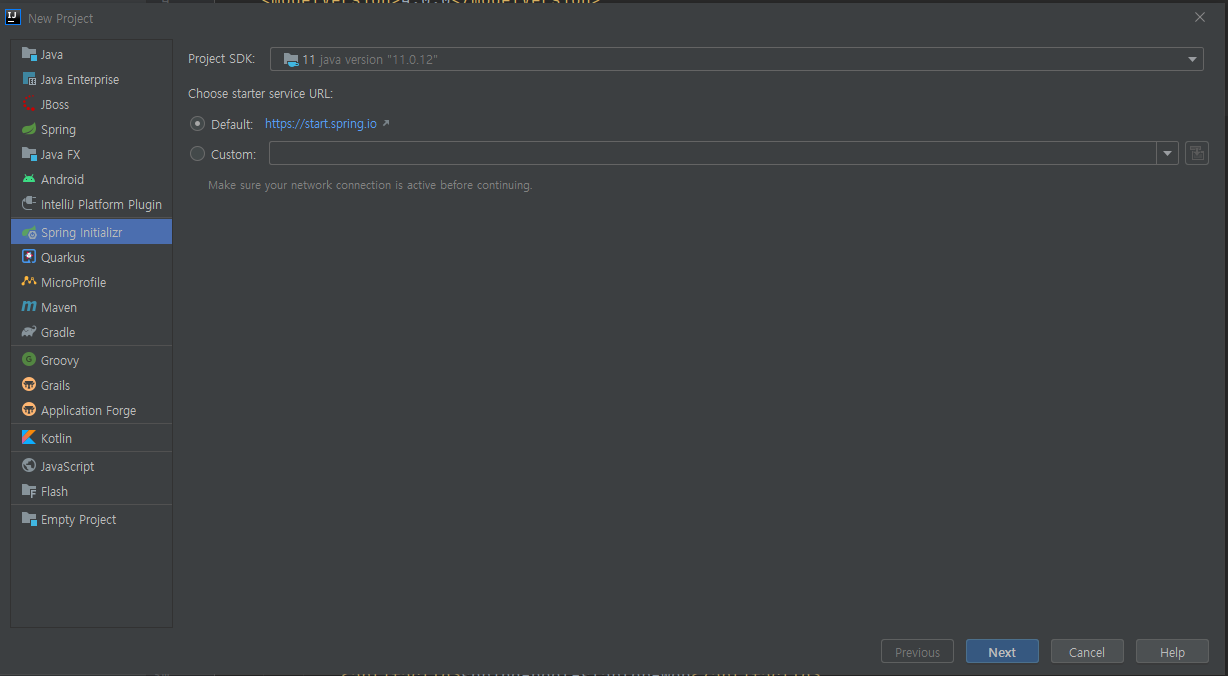Image resolution: width=1228 pixels, height=676 pixels.
Task: Click the Spring Initializr icon
Action: [29, 232]
